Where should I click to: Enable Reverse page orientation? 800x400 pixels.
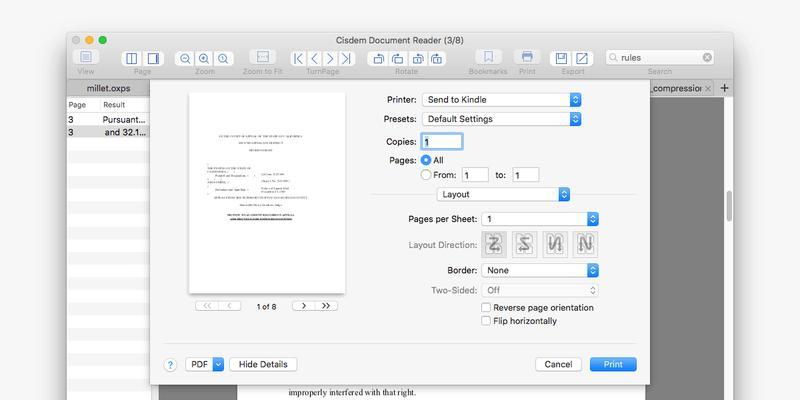tap(486, 308)
